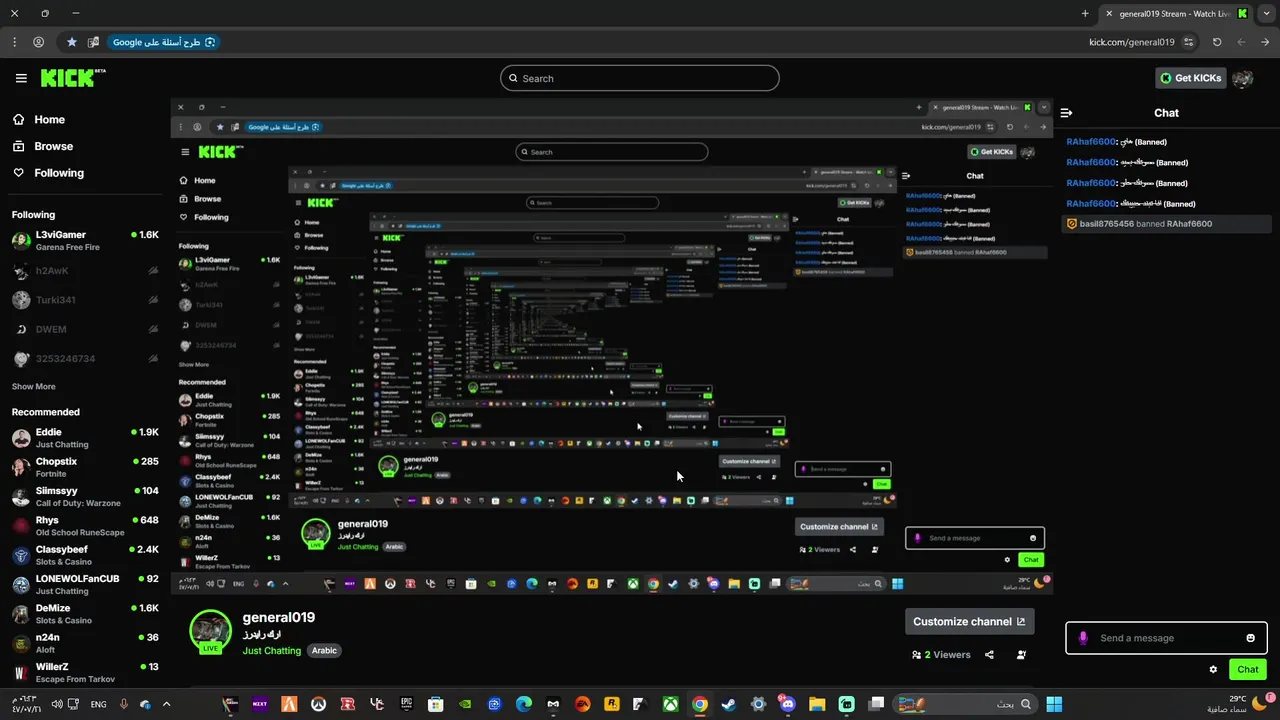Open chat settings gear icon

(x=1213, y=670)
